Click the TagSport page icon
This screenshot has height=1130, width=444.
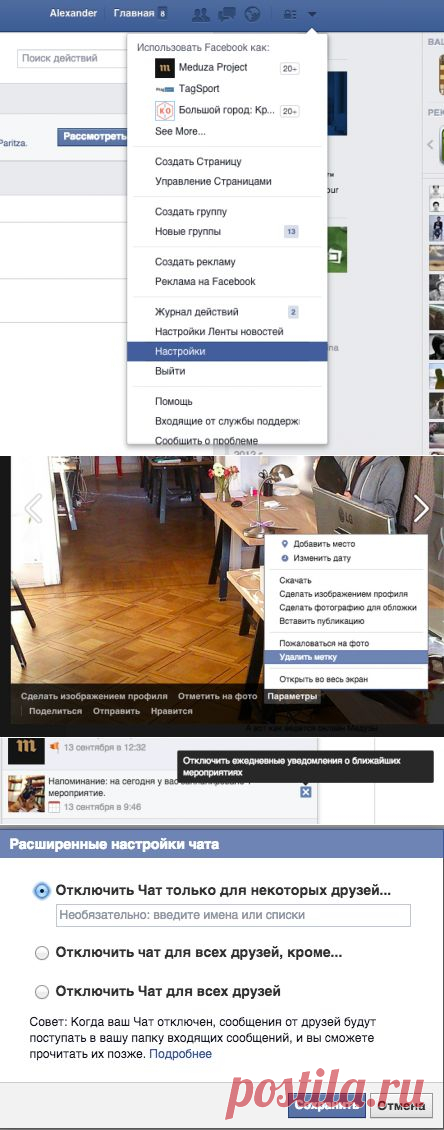point(164,89)
